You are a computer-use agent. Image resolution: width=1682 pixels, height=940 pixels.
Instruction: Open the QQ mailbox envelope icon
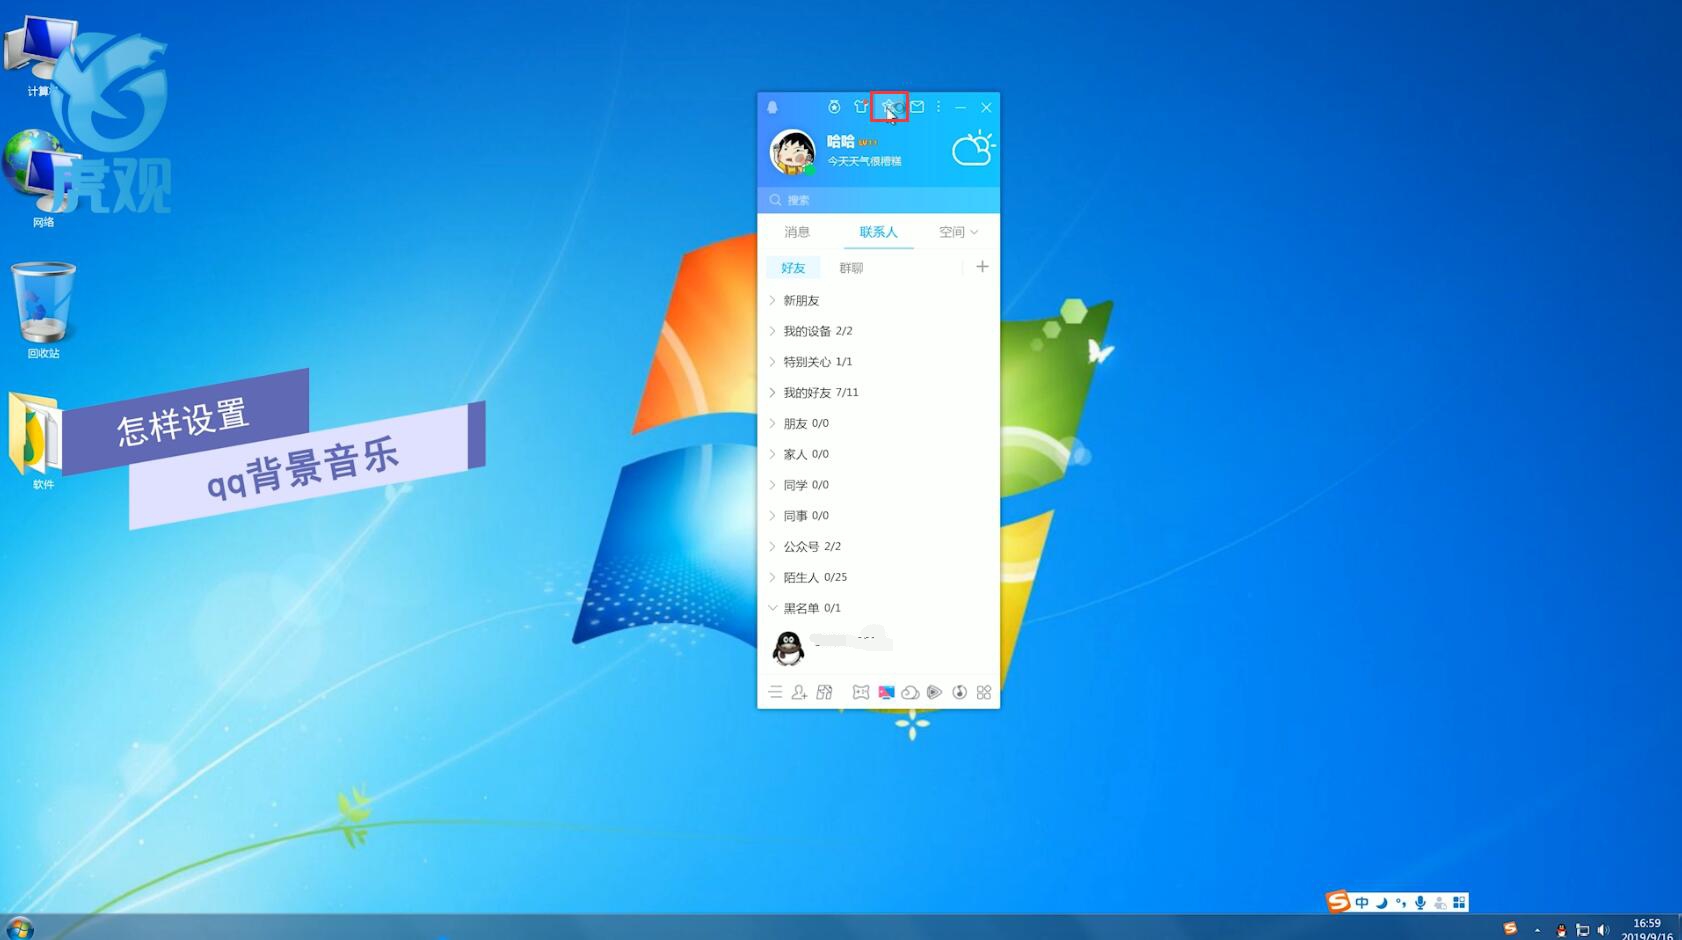(917, 107)
